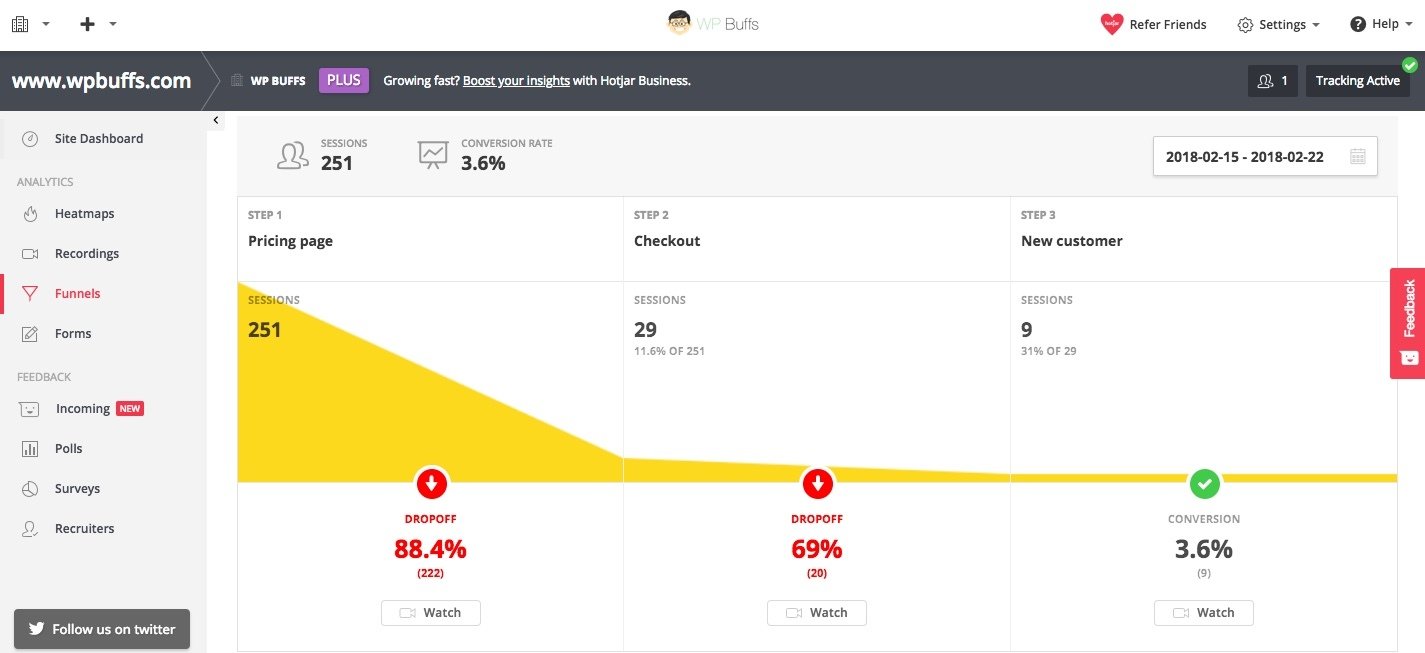Expand the dropdown arrow beside the building icon
The width and height of the screenshot is (1425, 653).
(46, 24)
